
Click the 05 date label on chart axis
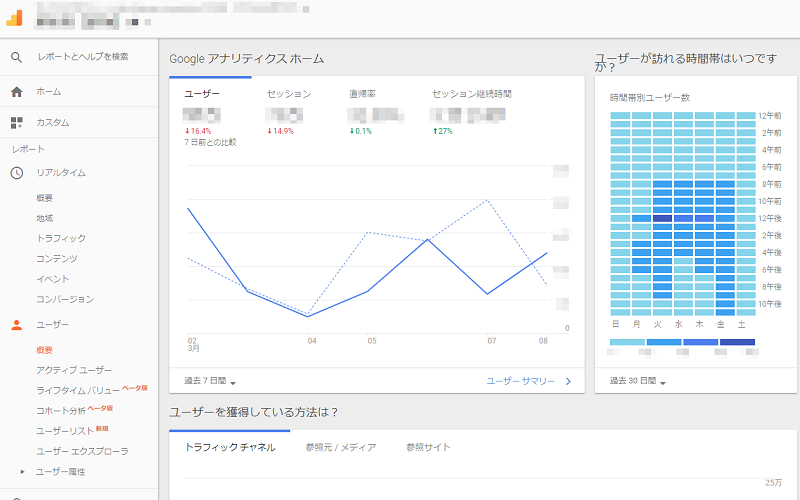pos(372,341)
